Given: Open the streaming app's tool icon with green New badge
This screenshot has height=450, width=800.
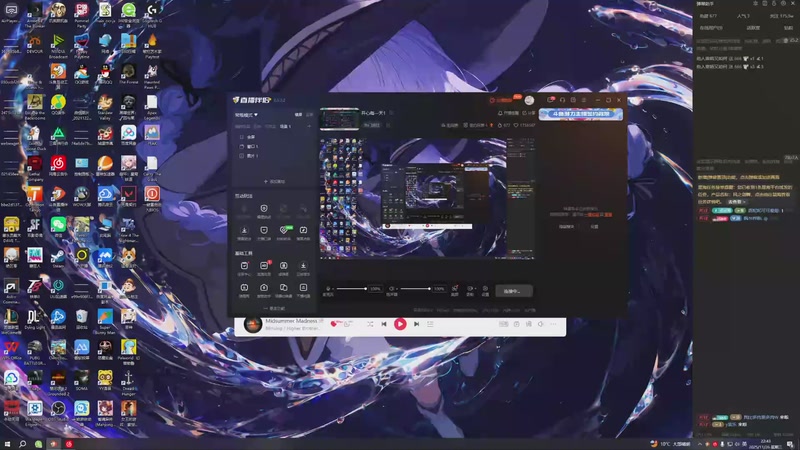Looking at the screenshot, I should point(284,231).
